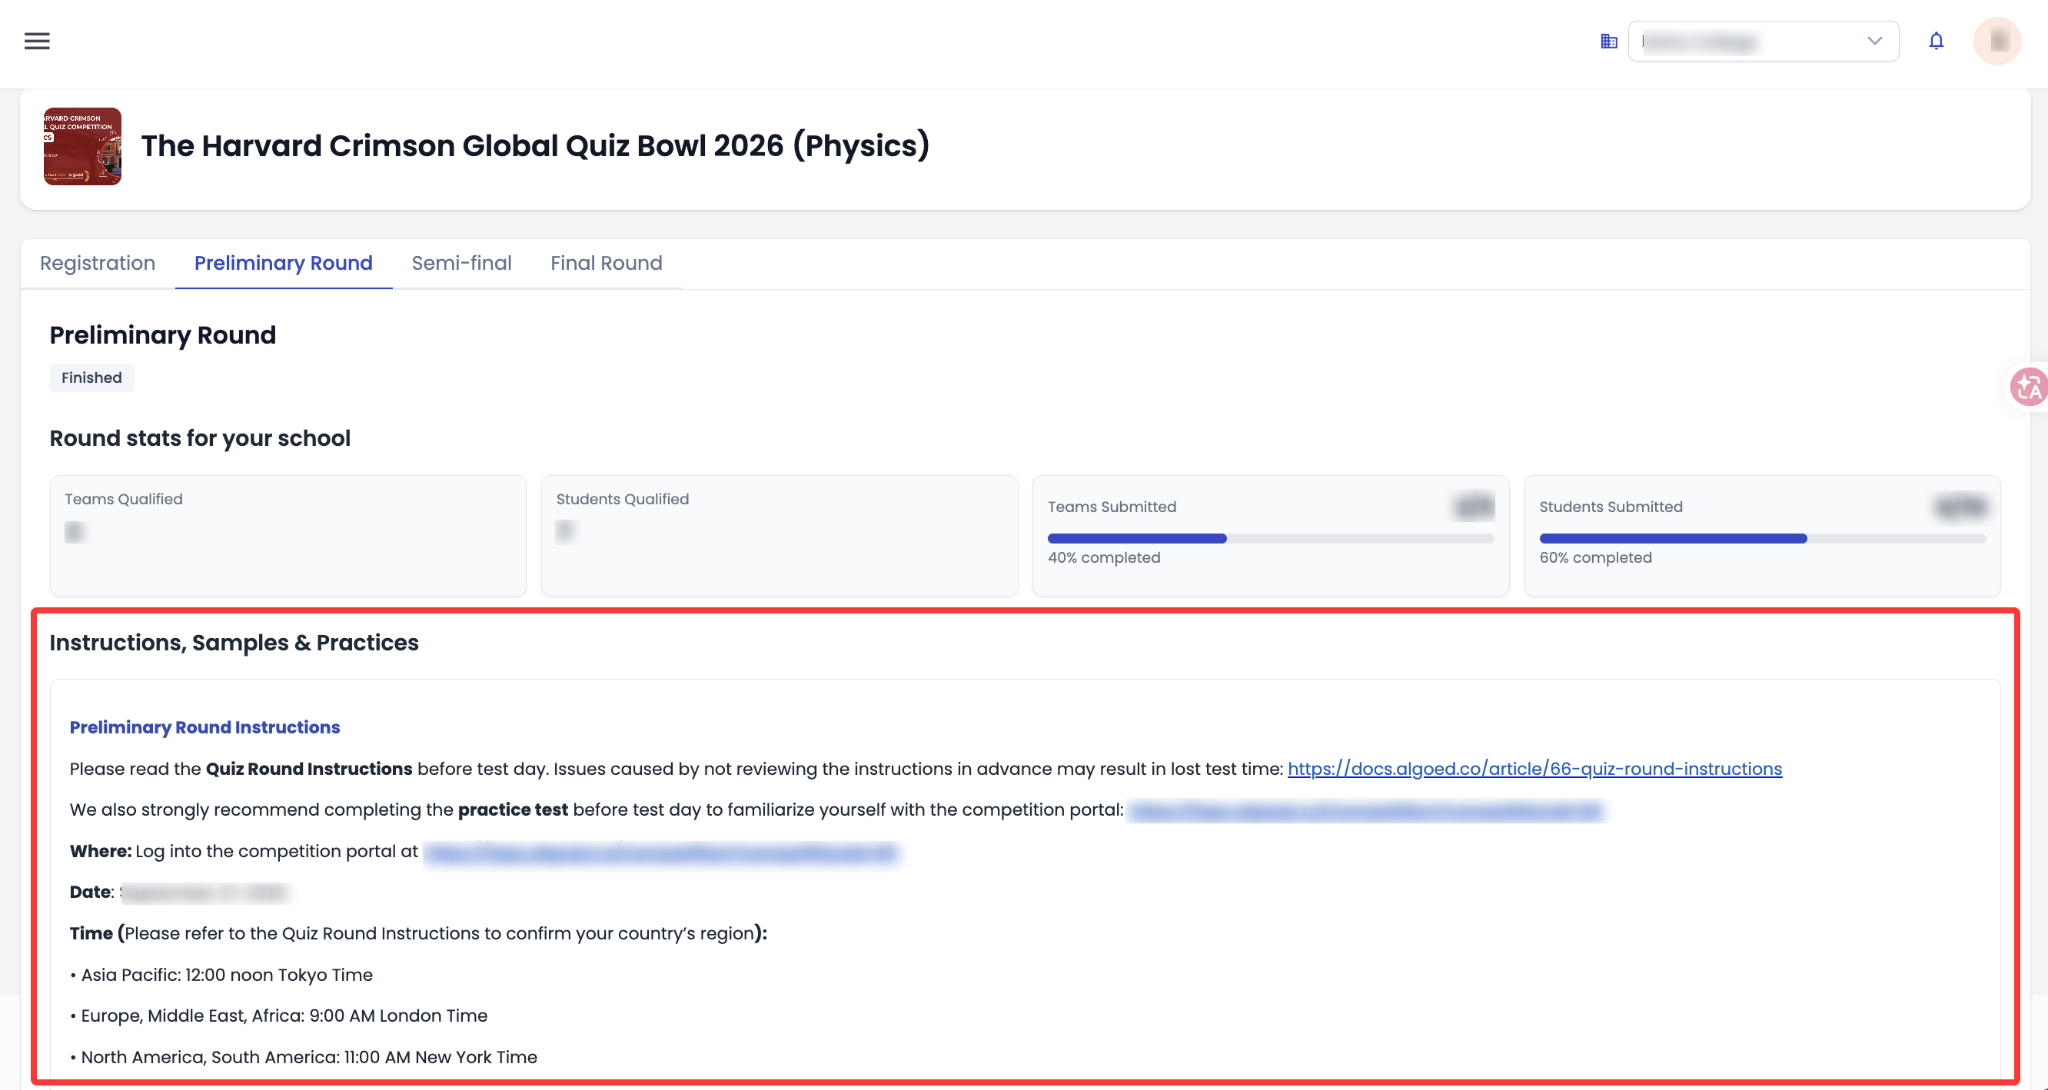
Task: Click the notification bell icon
Action: coord(1936,41)
